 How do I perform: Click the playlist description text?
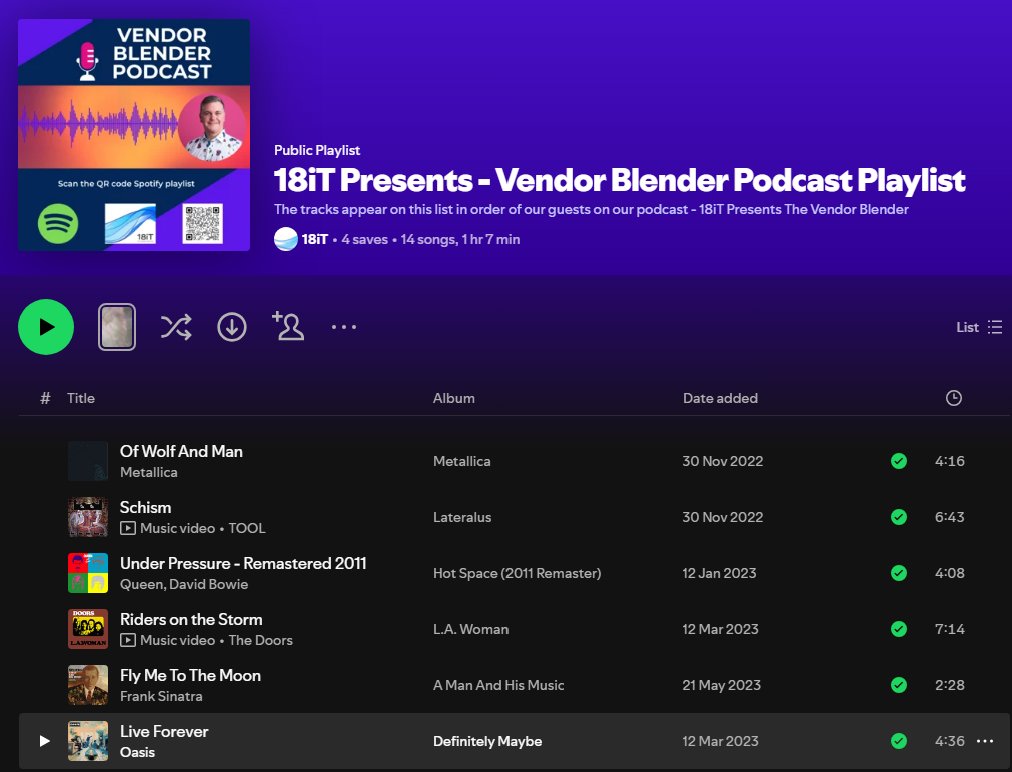(591, 209)
